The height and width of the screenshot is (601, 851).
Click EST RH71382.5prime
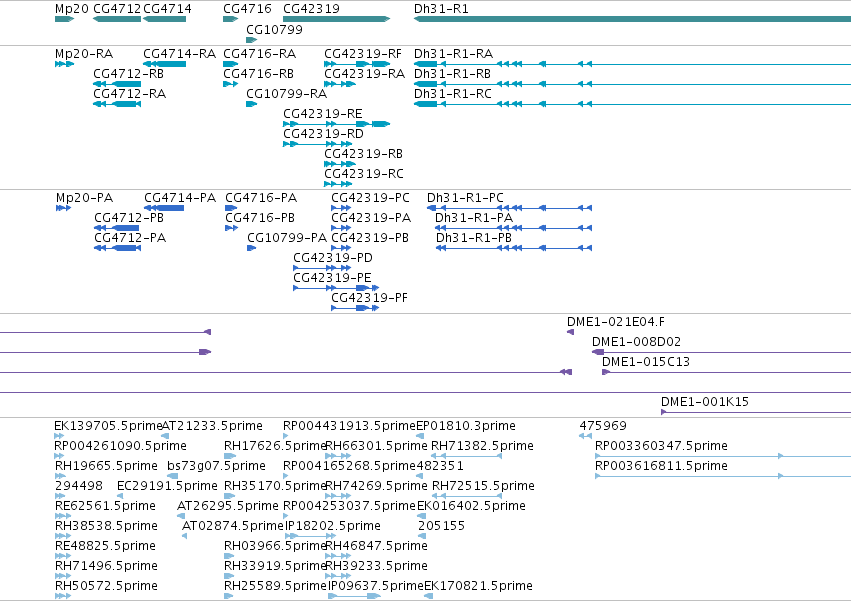tap(482, 446)
